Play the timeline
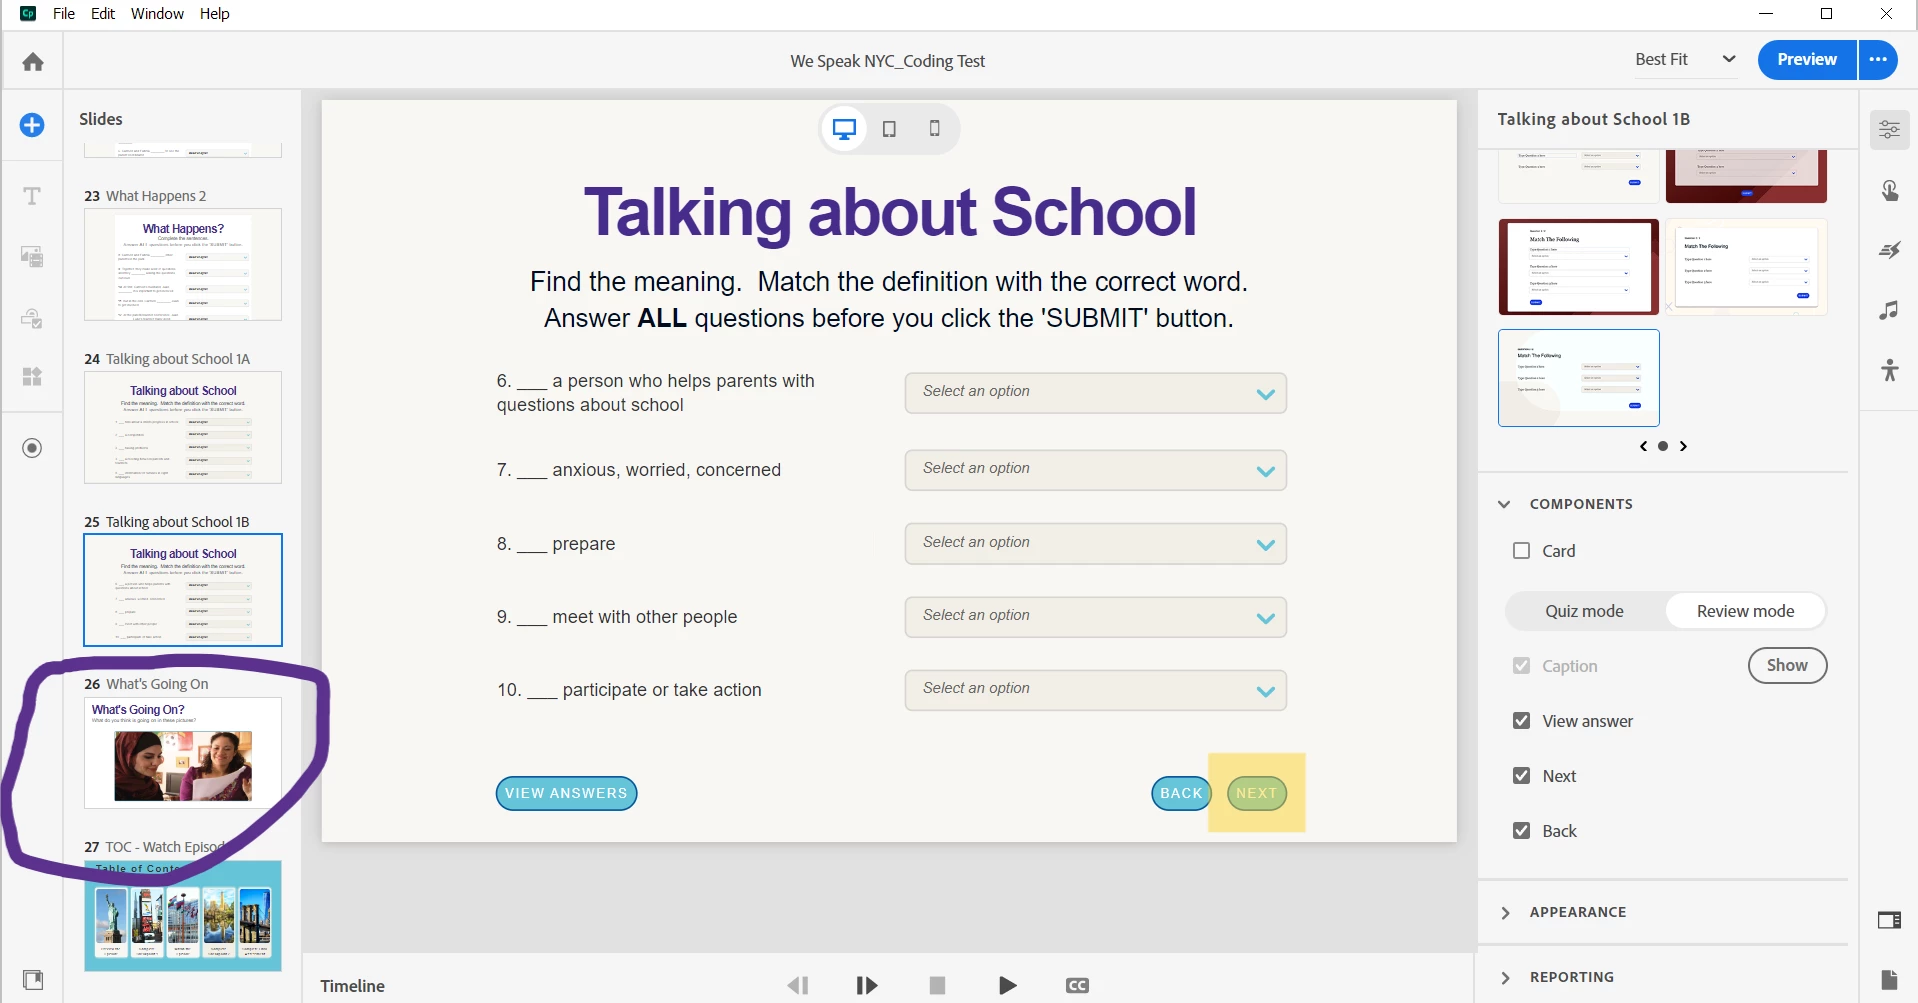This screenshot has height=1003, width=1918. click(x=1007, y=986)
